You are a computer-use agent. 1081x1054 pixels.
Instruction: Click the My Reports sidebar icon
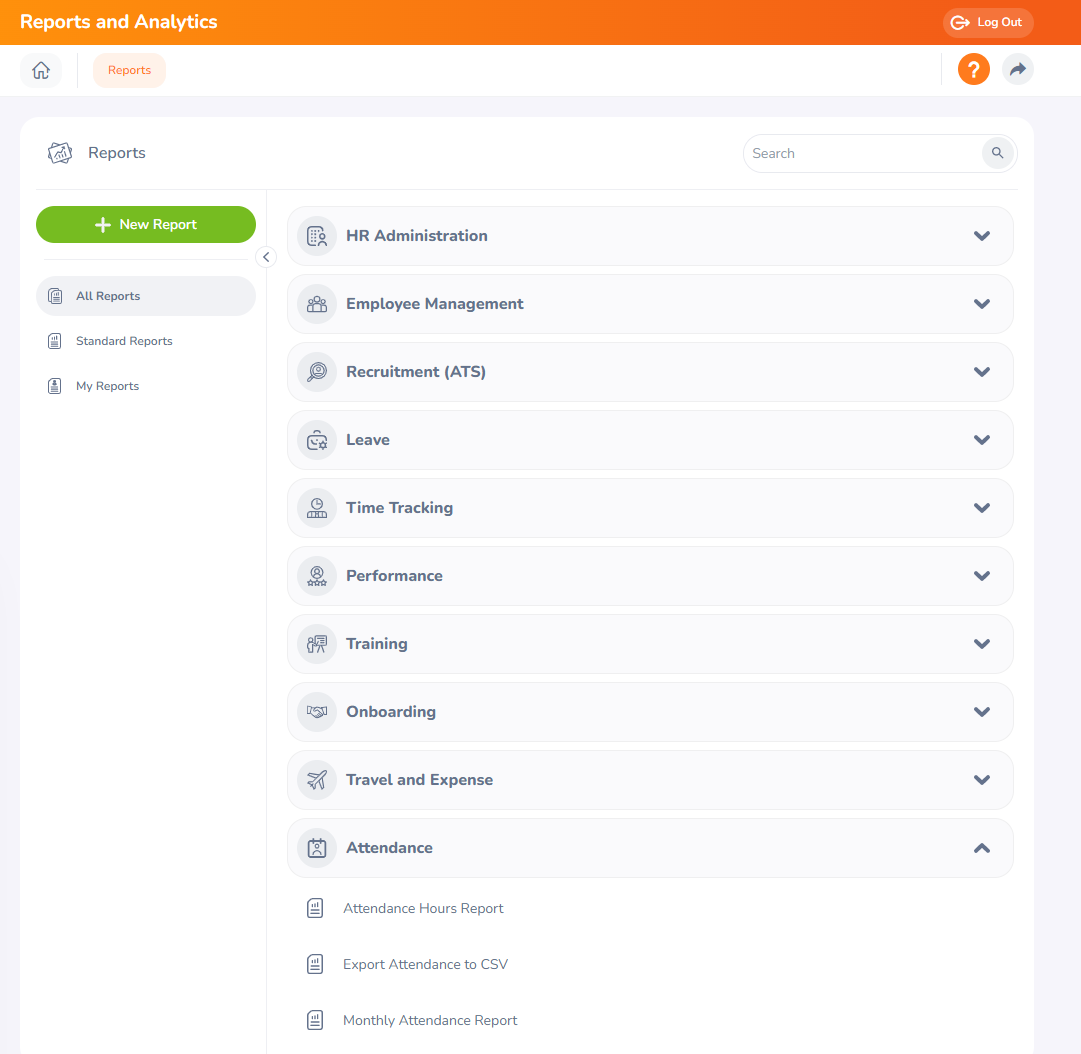(x=55, y=386)
